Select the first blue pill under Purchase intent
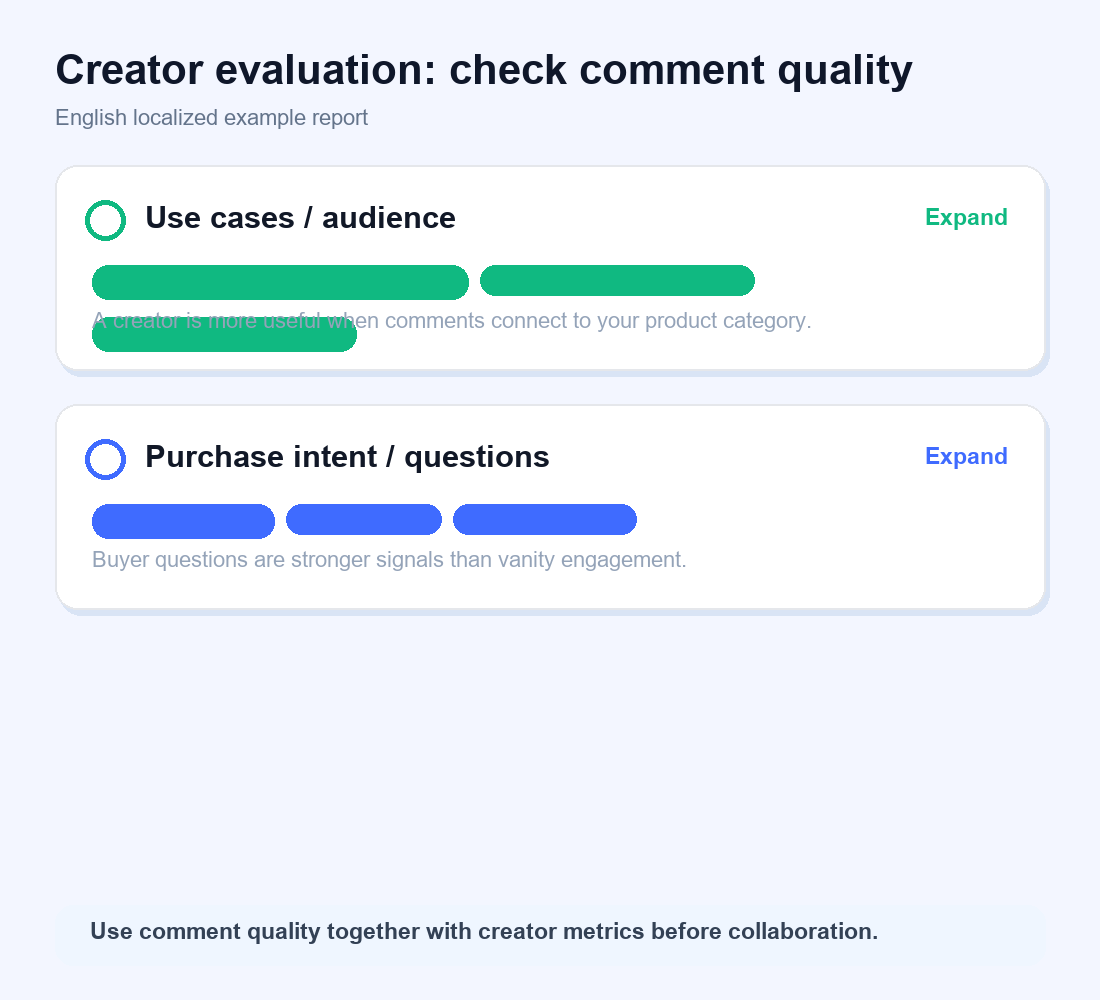1100x1000 pixels. click(183, 521)
